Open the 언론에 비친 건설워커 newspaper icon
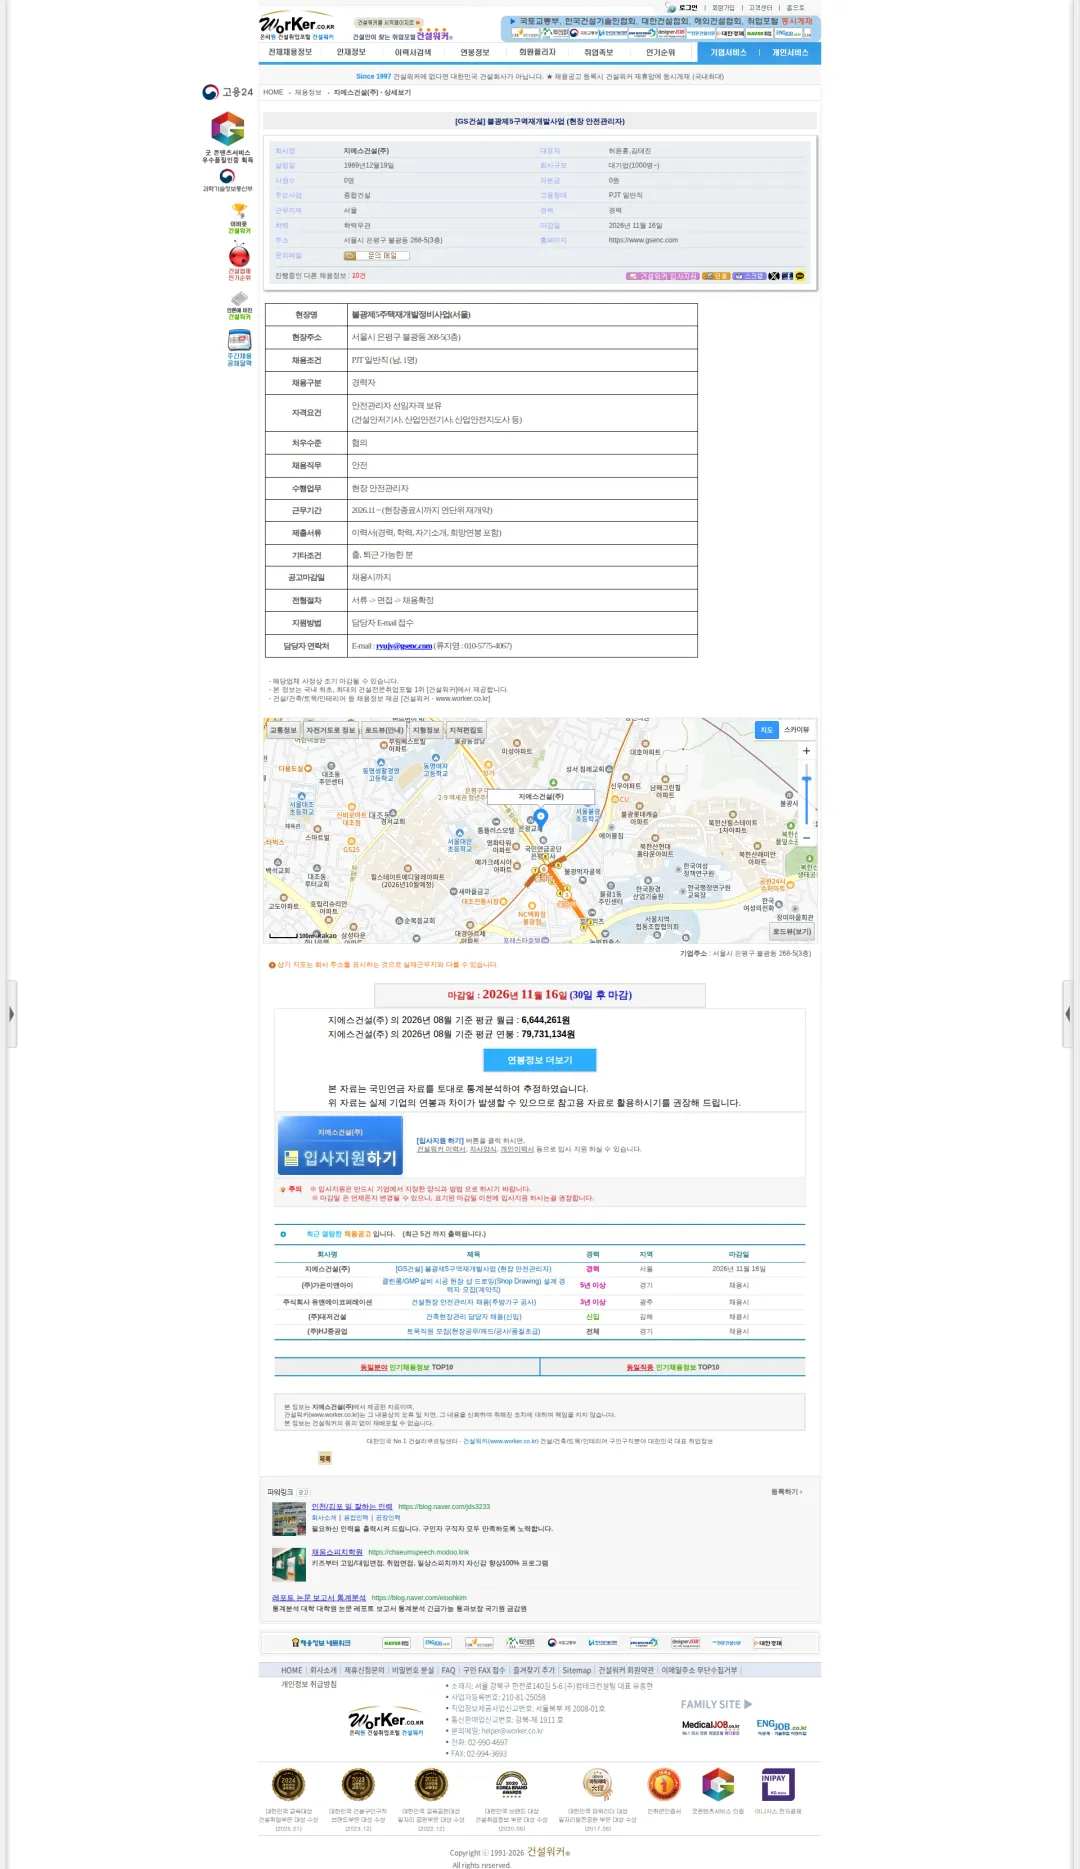 (239, 306)
